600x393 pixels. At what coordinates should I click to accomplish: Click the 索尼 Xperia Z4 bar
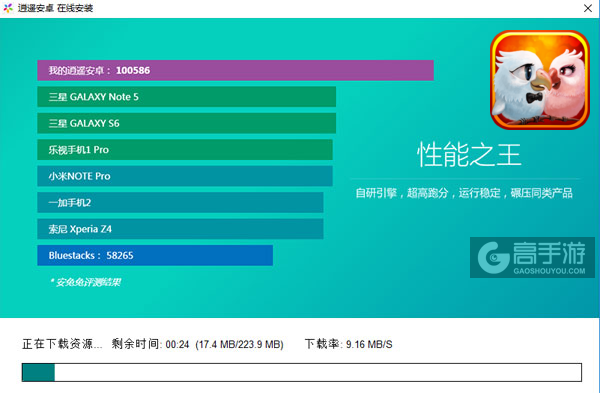pyautogui.click(x=180, y=229)
